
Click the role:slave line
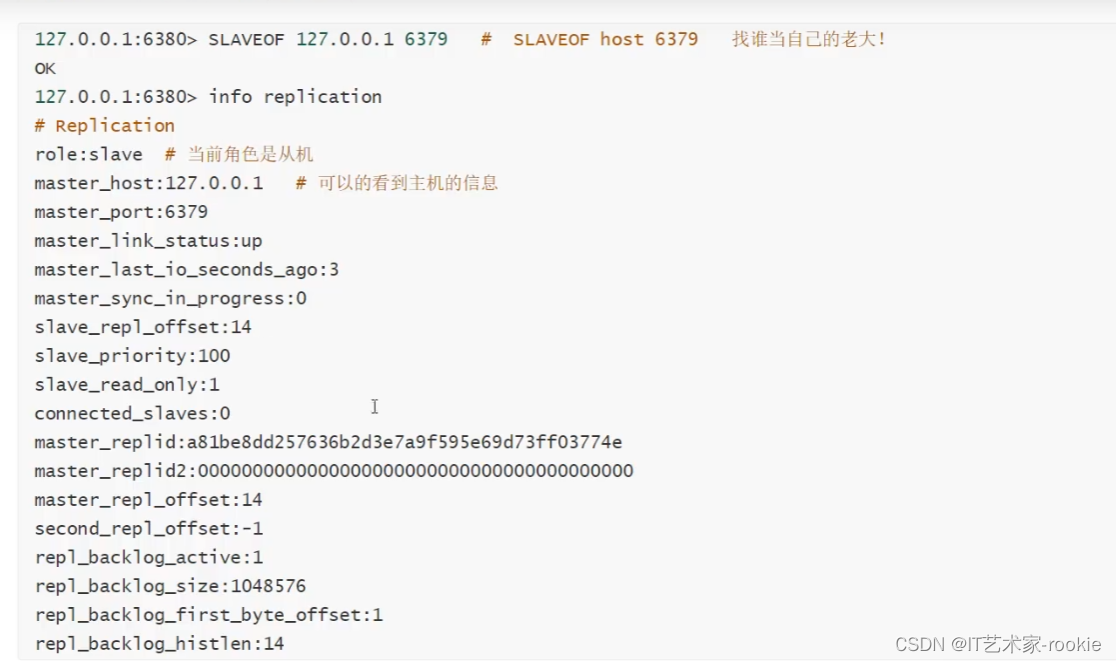88,154
